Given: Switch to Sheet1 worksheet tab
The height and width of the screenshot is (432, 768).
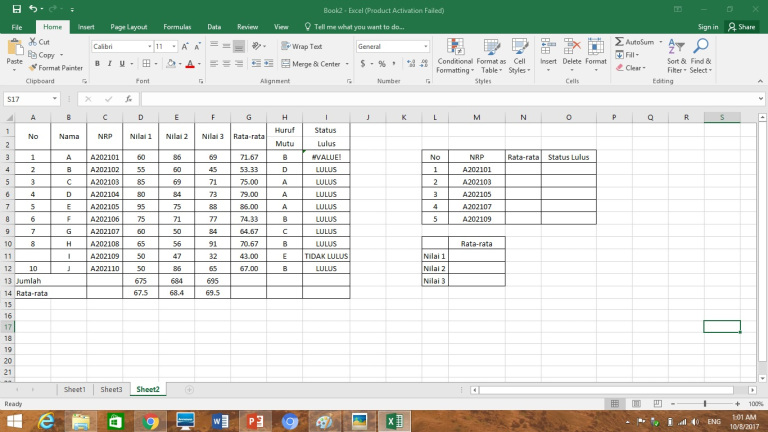Looking at the screenshot, I should tap(75, 389).
